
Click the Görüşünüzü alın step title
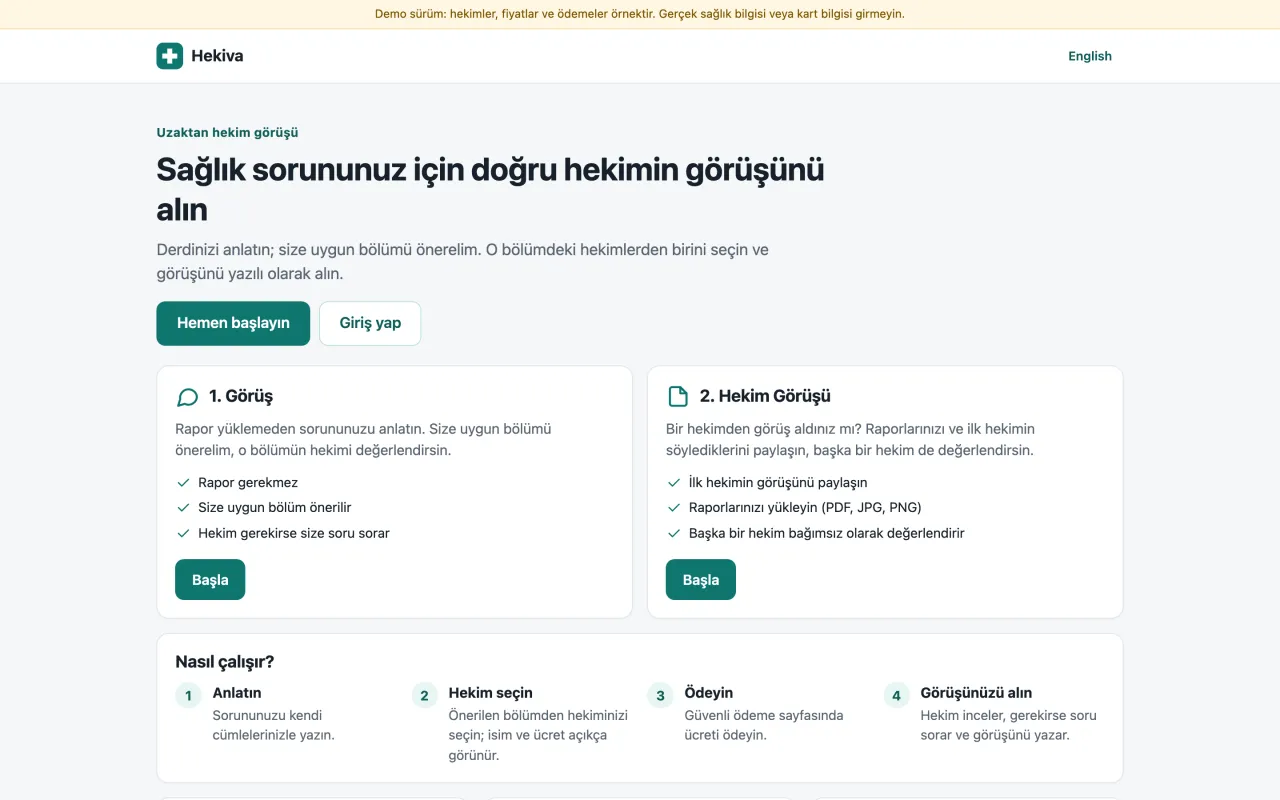[x=976, y=692]
